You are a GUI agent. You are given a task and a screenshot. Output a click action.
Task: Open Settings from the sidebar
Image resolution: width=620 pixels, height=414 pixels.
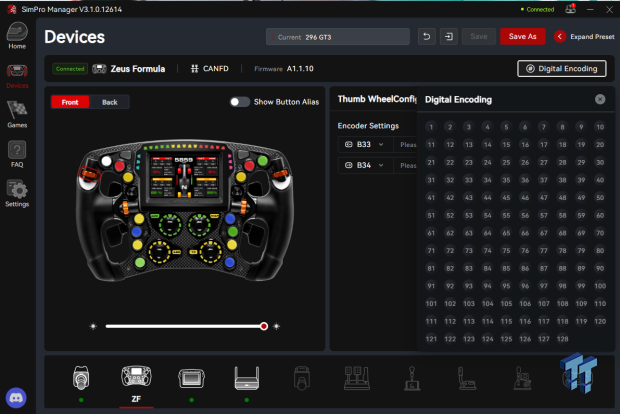point(17,193)
